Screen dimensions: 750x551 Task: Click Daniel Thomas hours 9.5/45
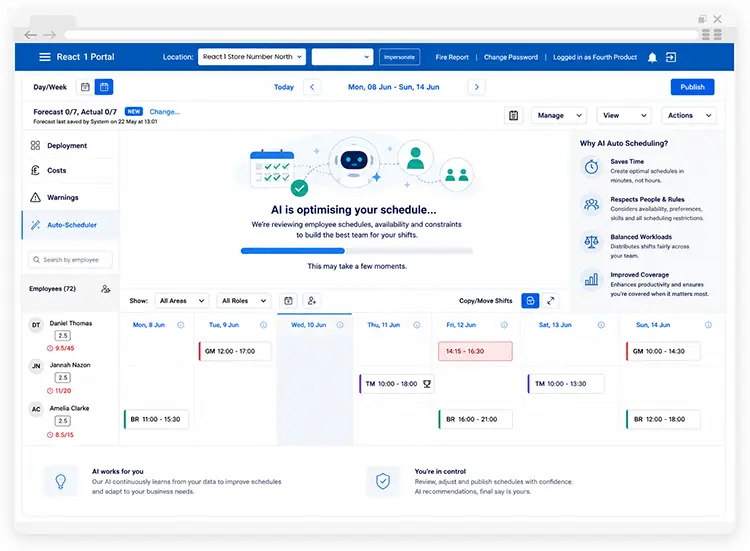point(61,348)
